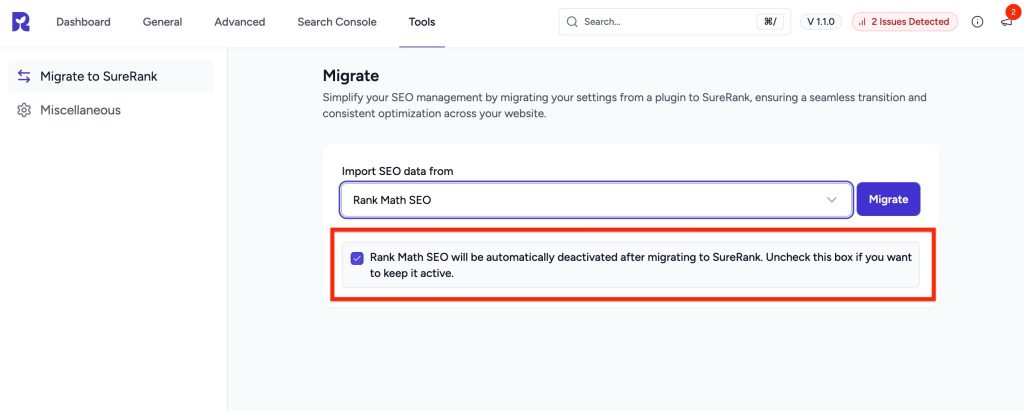Open the announcements megaphone icon
The width and height of the screenshot is (1024, 411).
coord(1006,22)
